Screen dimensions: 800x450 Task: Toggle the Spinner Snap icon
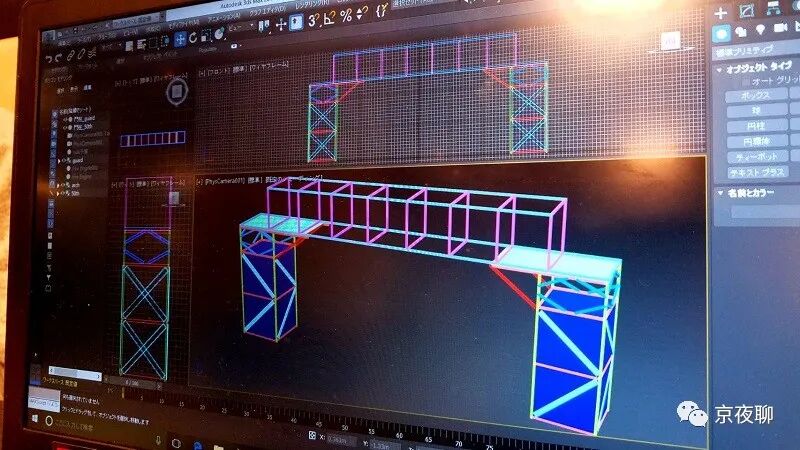[x=362, y=14]
